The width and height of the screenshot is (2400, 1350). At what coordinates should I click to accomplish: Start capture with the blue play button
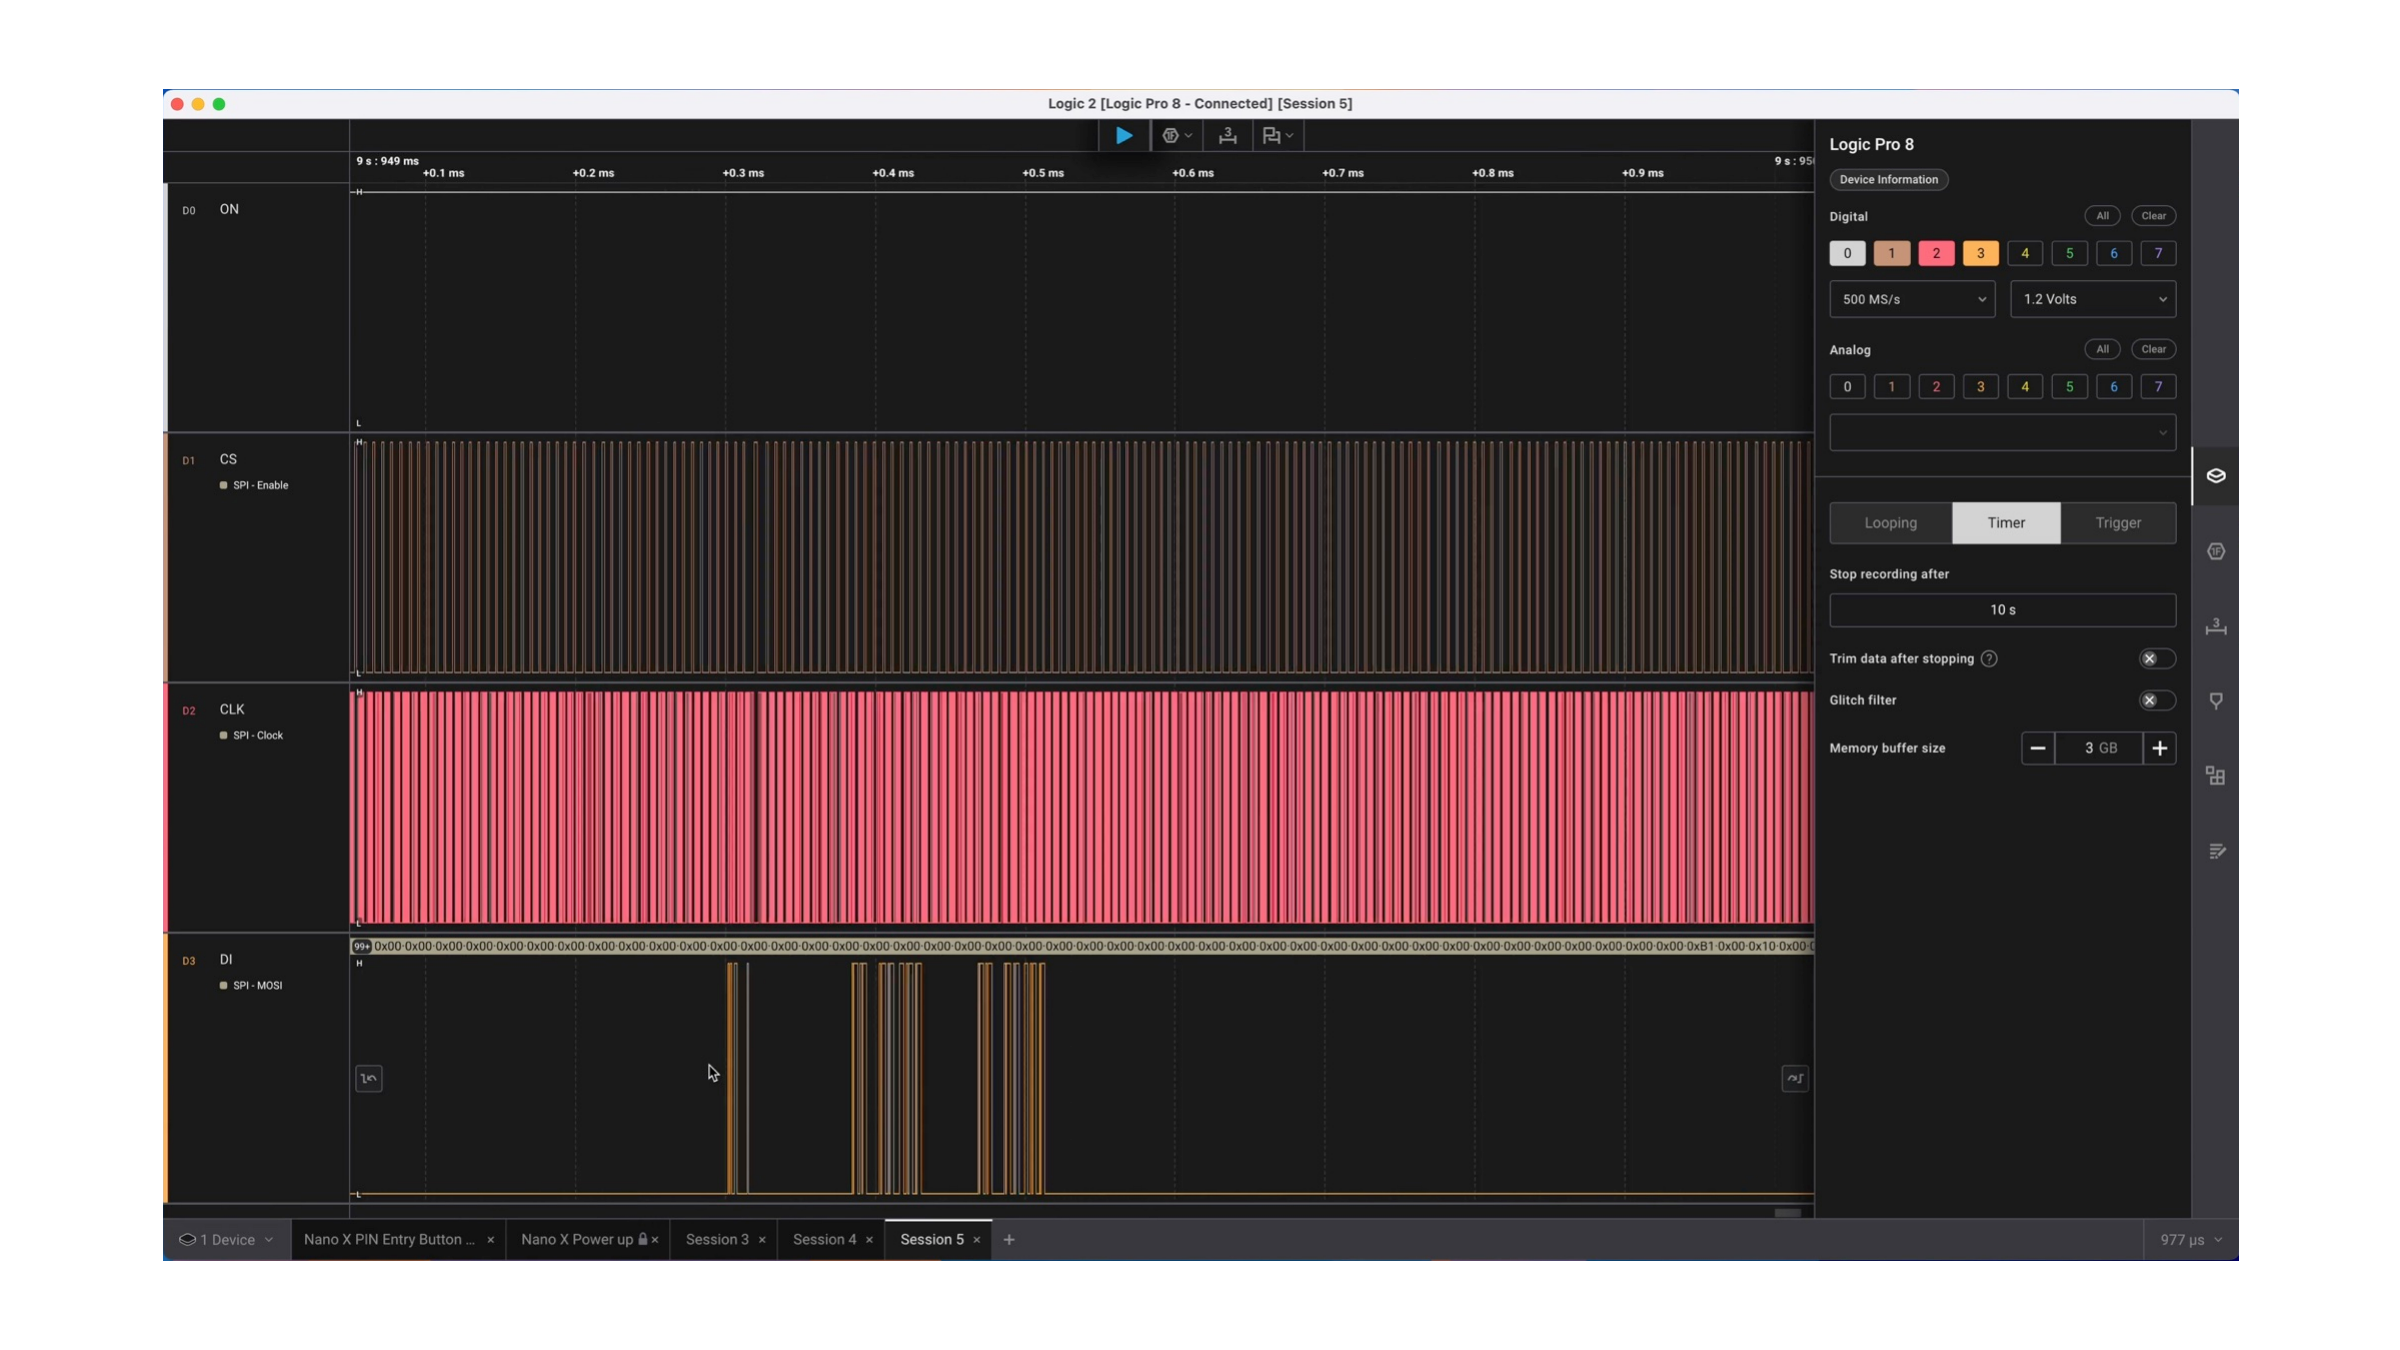click(x=1124, y=135)
